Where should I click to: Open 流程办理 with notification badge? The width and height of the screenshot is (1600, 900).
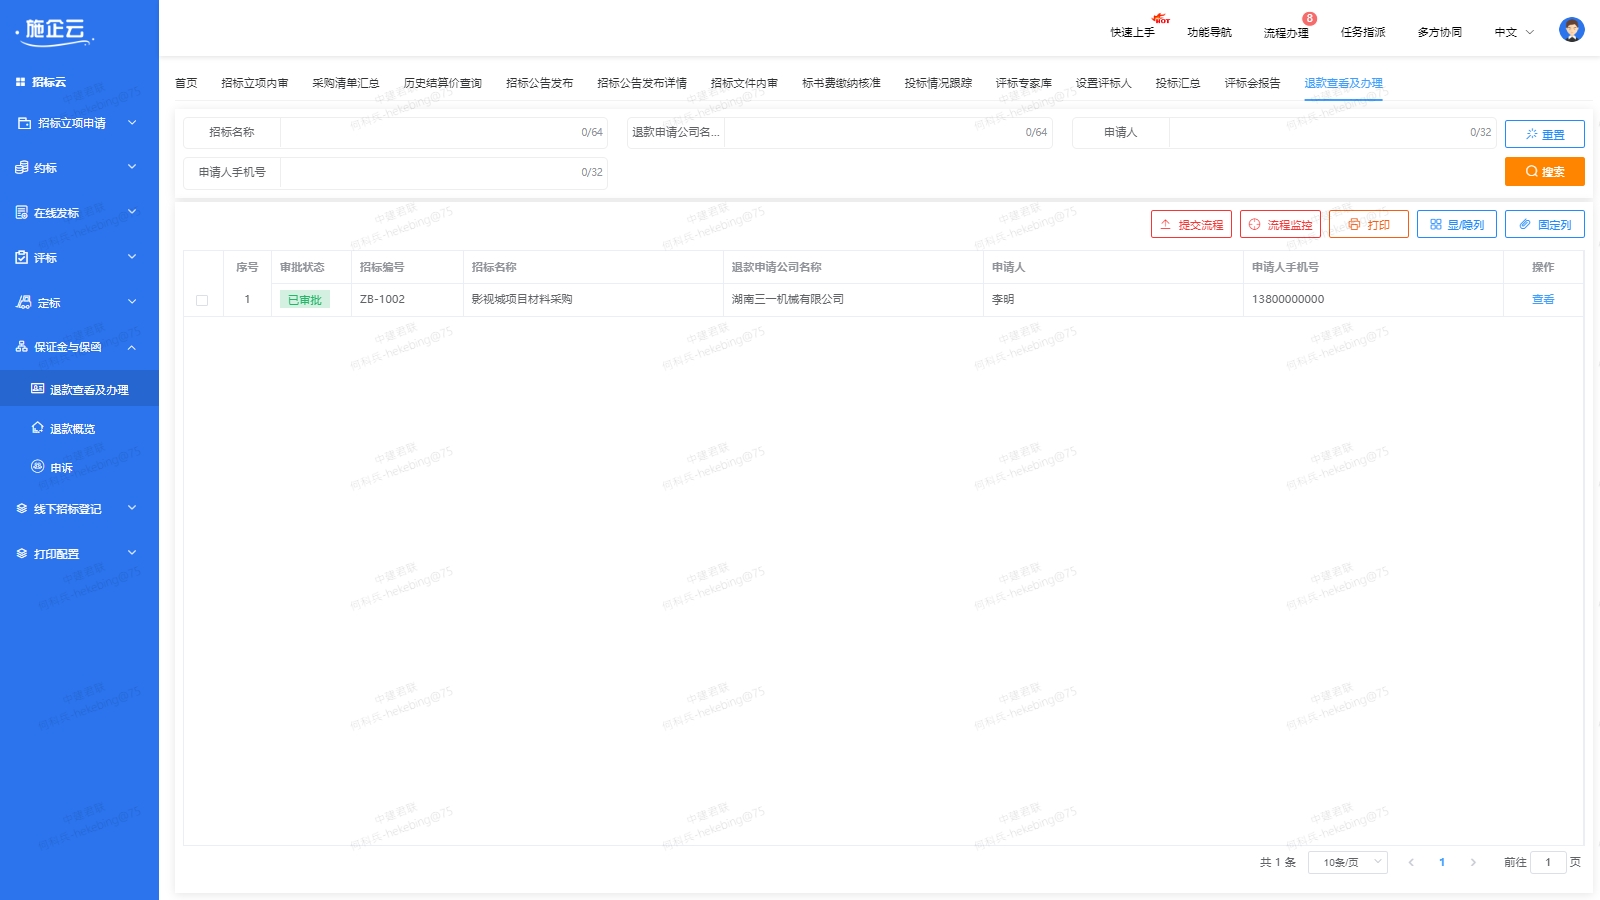(1286, 32)
